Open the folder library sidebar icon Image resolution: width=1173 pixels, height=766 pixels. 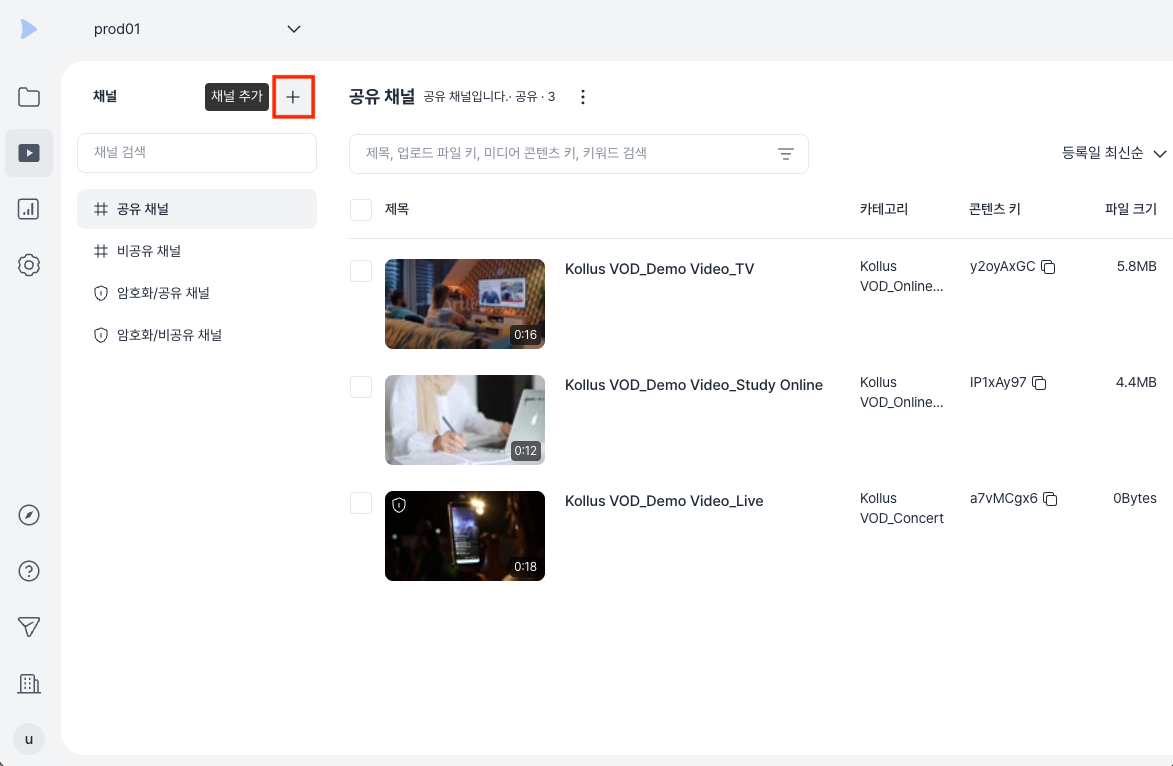(x=28, y=97)
